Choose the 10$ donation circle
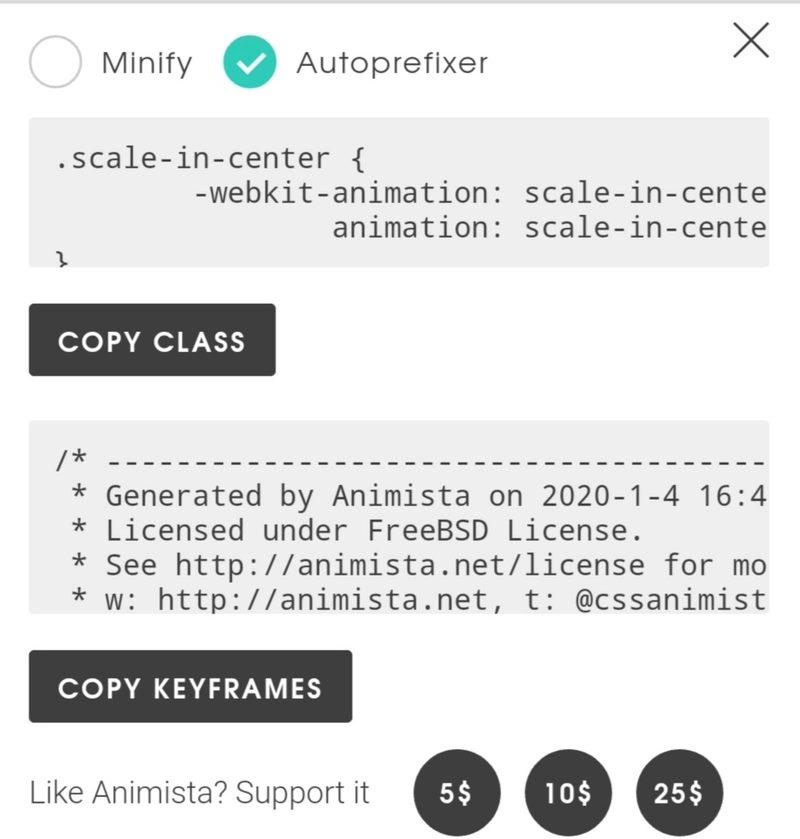This screenshot has width=800, height=839. click(568, 793)
